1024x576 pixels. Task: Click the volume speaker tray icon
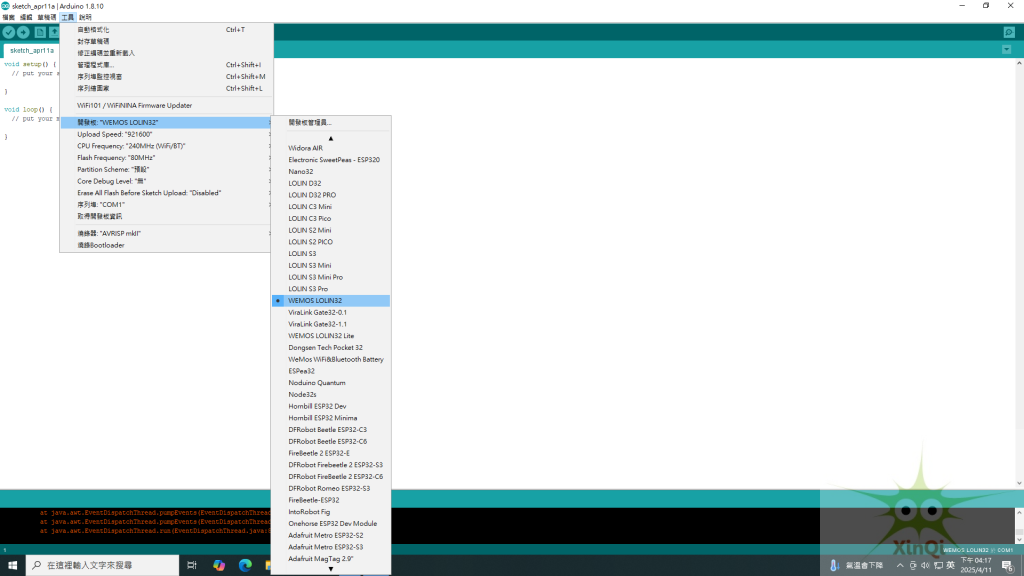(x=925, y=566)
